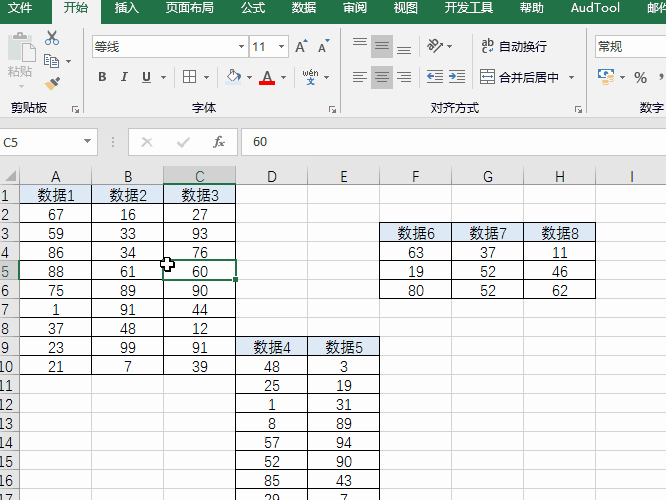Click the confirm checkmark in formula bar
Screen dimensions: 666x500
[x=183, y=142]
